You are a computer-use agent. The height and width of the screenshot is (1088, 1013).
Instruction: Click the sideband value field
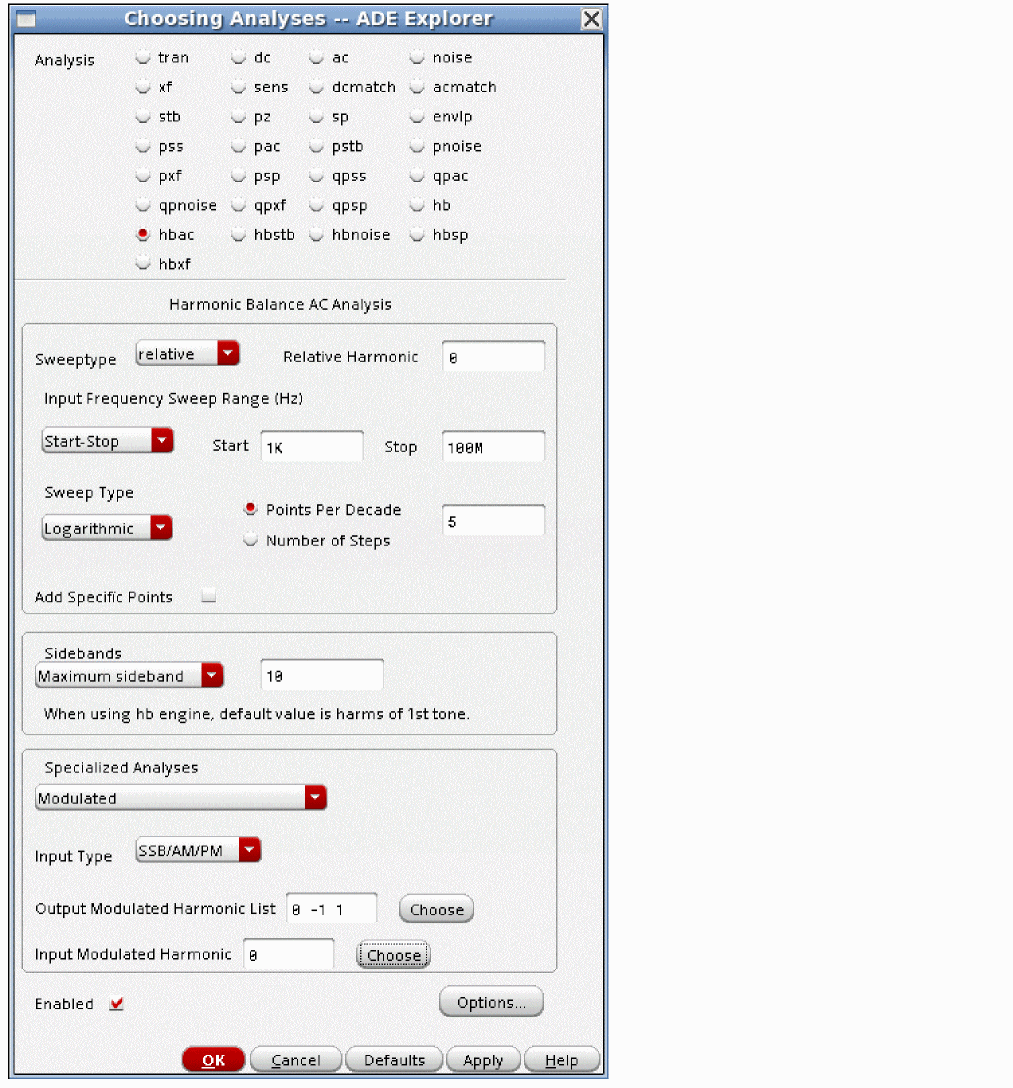click(x=322, y=674)
